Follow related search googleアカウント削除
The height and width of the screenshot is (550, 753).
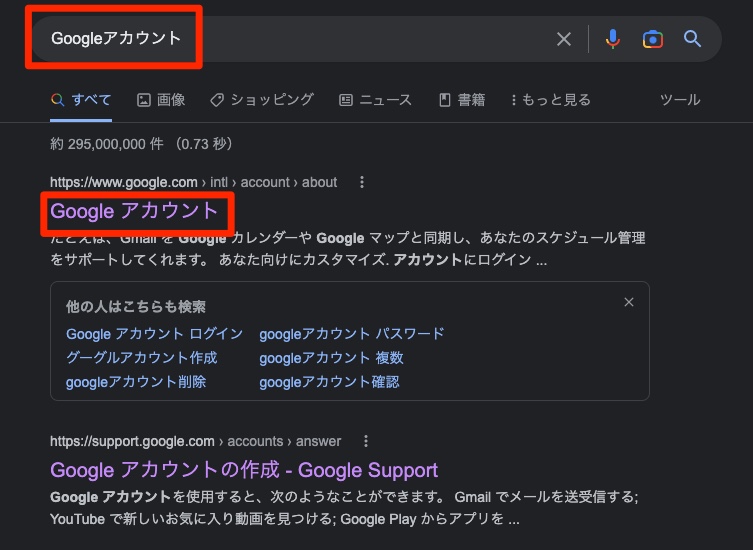(x=136, y=382)
